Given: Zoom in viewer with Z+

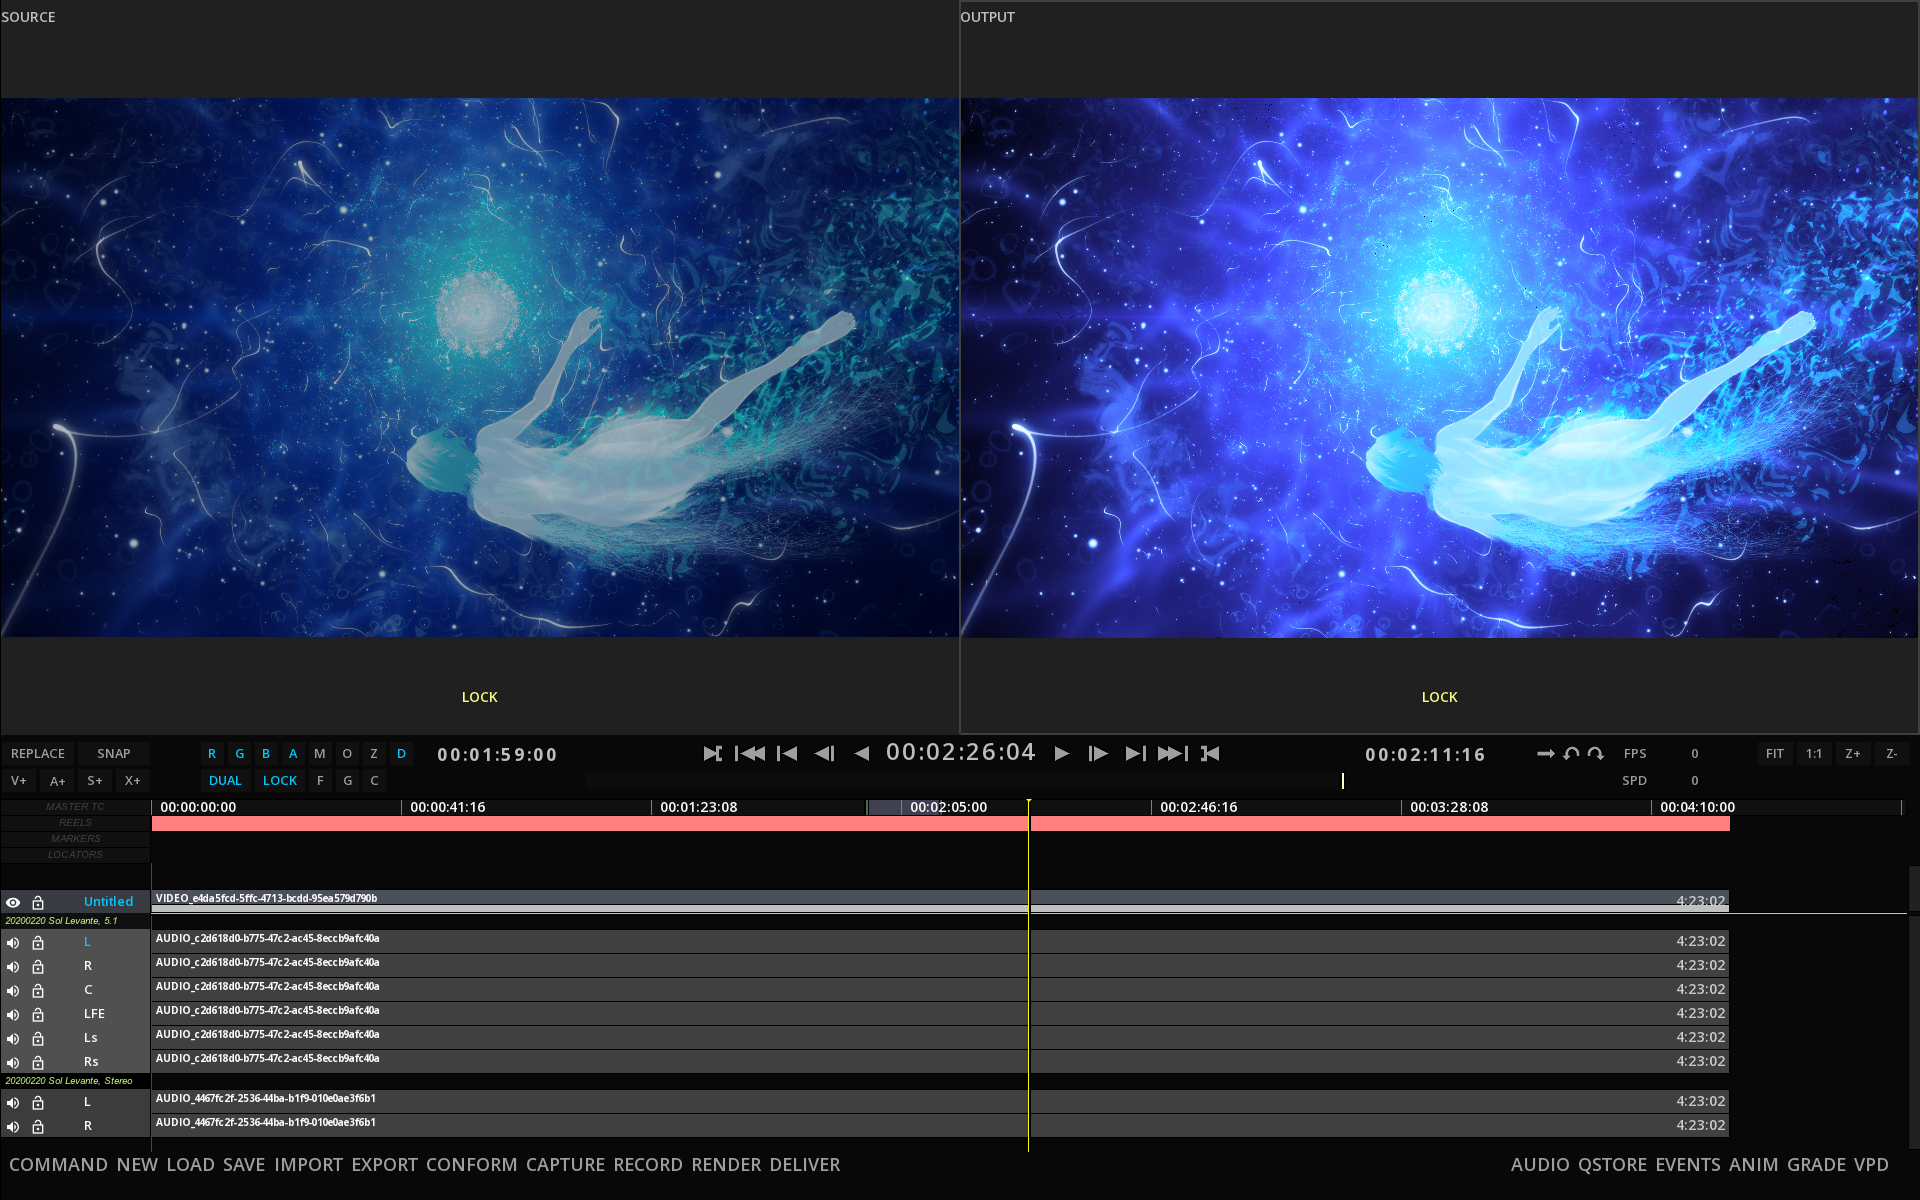Looking at the screenshot, I should [x=1853, y=754].
